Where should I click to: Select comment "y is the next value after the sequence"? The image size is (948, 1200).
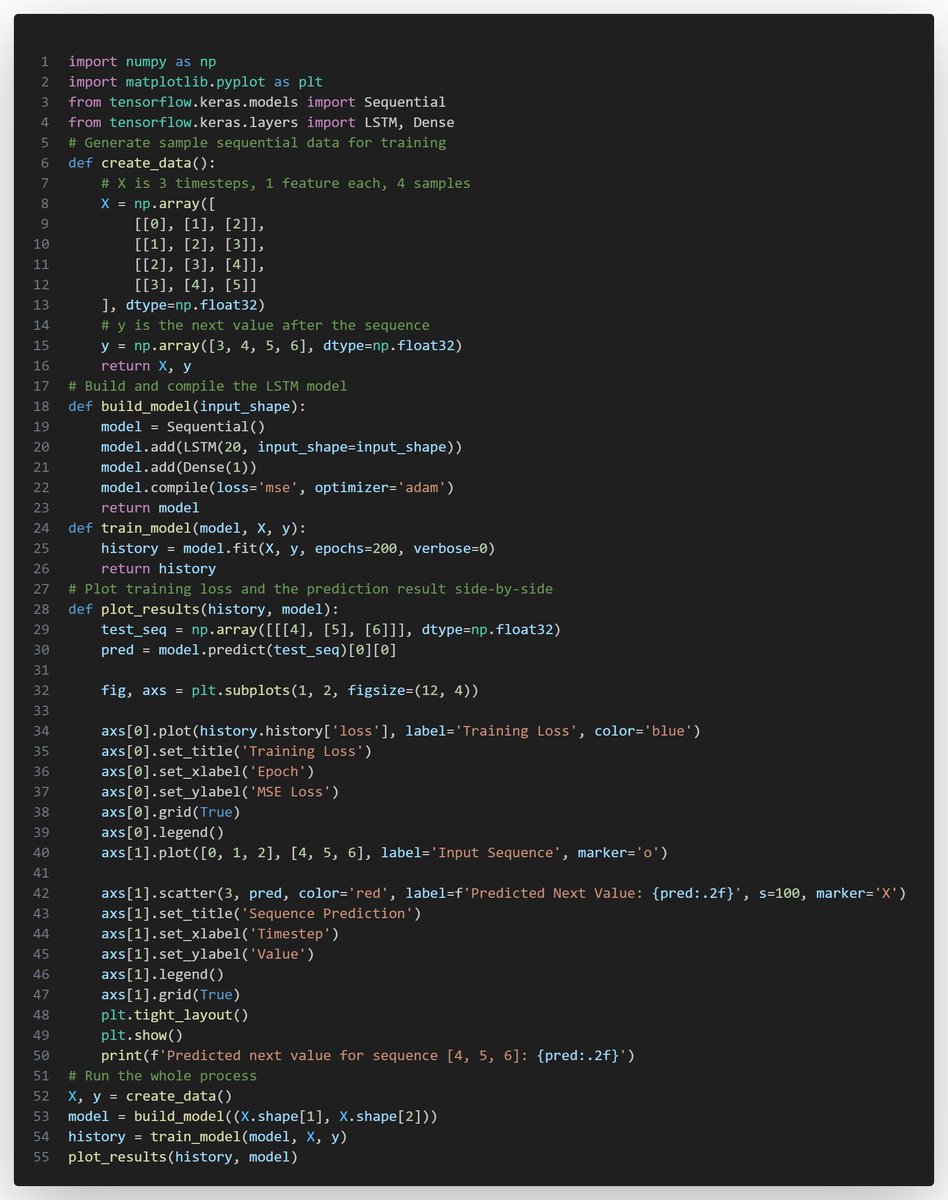click(x=265, y=325)
